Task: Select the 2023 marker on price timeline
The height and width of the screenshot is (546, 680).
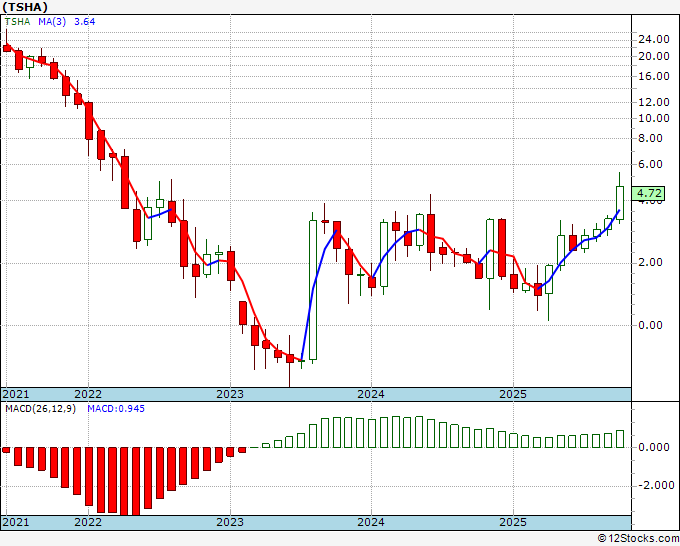Action: [x=230, y=394]
